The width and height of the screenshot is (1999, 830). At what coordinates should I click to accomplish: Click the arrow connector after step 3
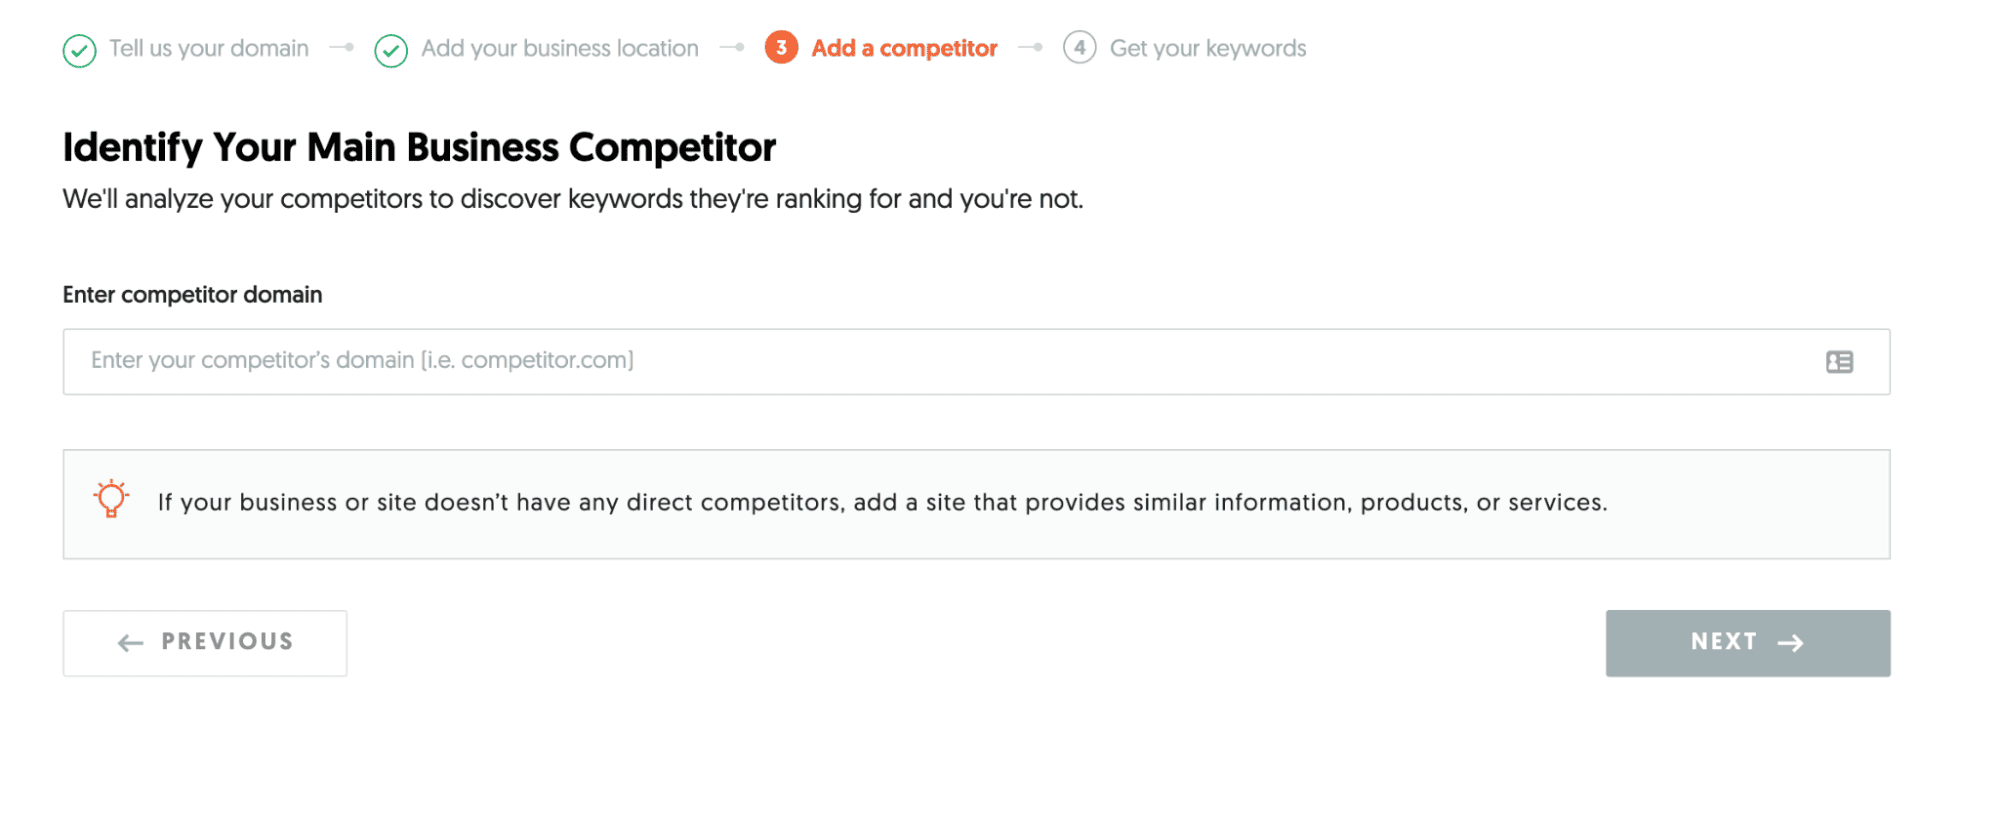(x=1032, y=48)
